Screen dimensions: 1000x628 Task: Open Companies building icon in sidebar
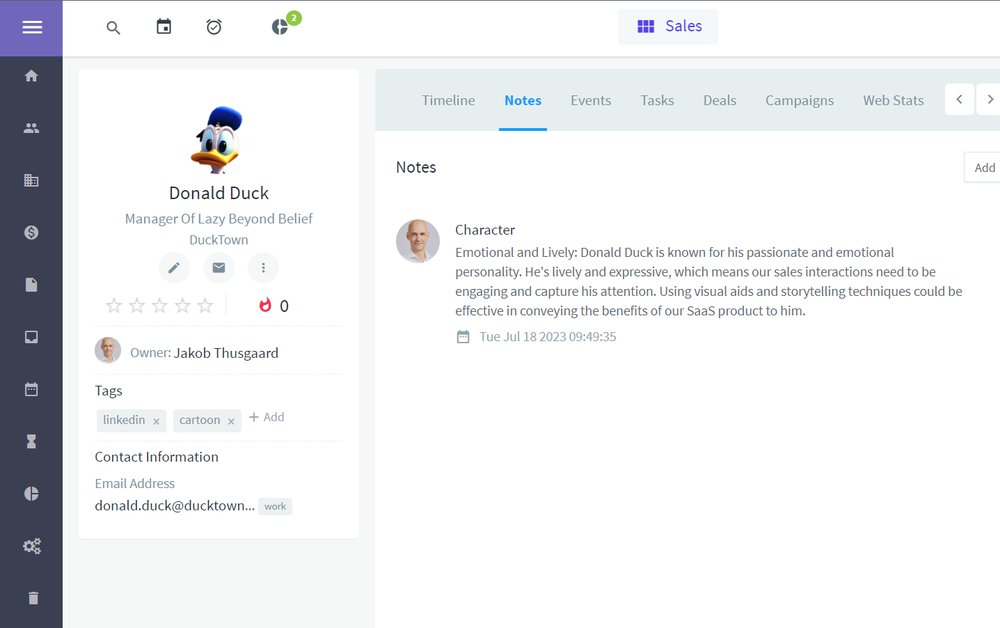31,180
